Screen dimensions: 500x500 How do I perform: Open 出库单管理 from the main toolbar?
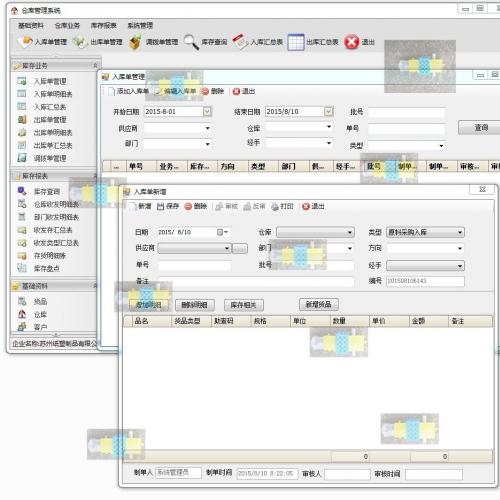point(98,42)
